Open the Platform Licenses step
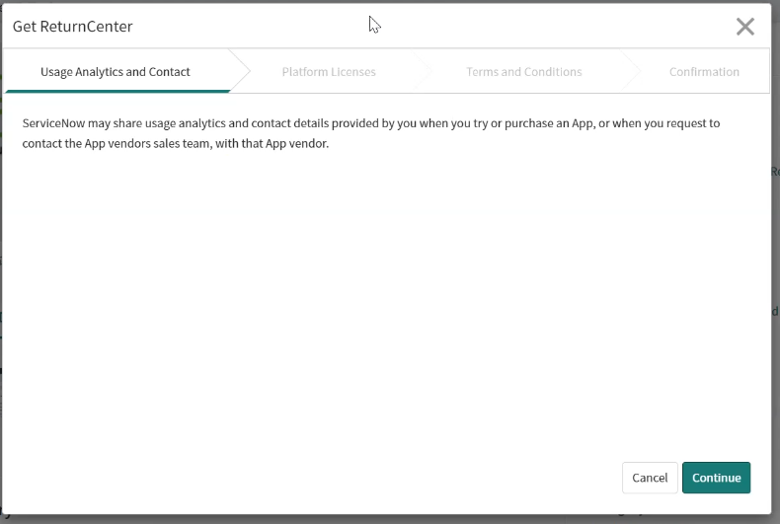The width and height of the screenshot is (780, 525). click(x=329, y=72)
